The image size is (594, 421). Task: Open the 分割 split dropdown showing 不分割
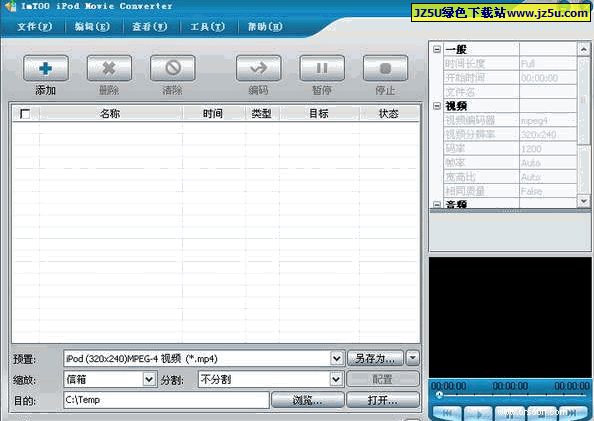[x=336, y=379]
